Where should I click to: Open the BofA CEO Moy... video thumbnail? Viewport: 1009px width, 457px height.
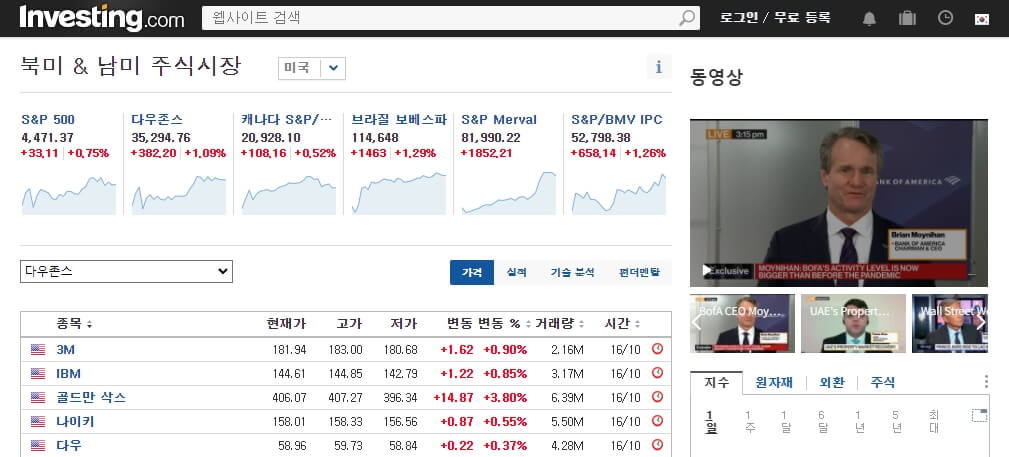tap(743, 323)
